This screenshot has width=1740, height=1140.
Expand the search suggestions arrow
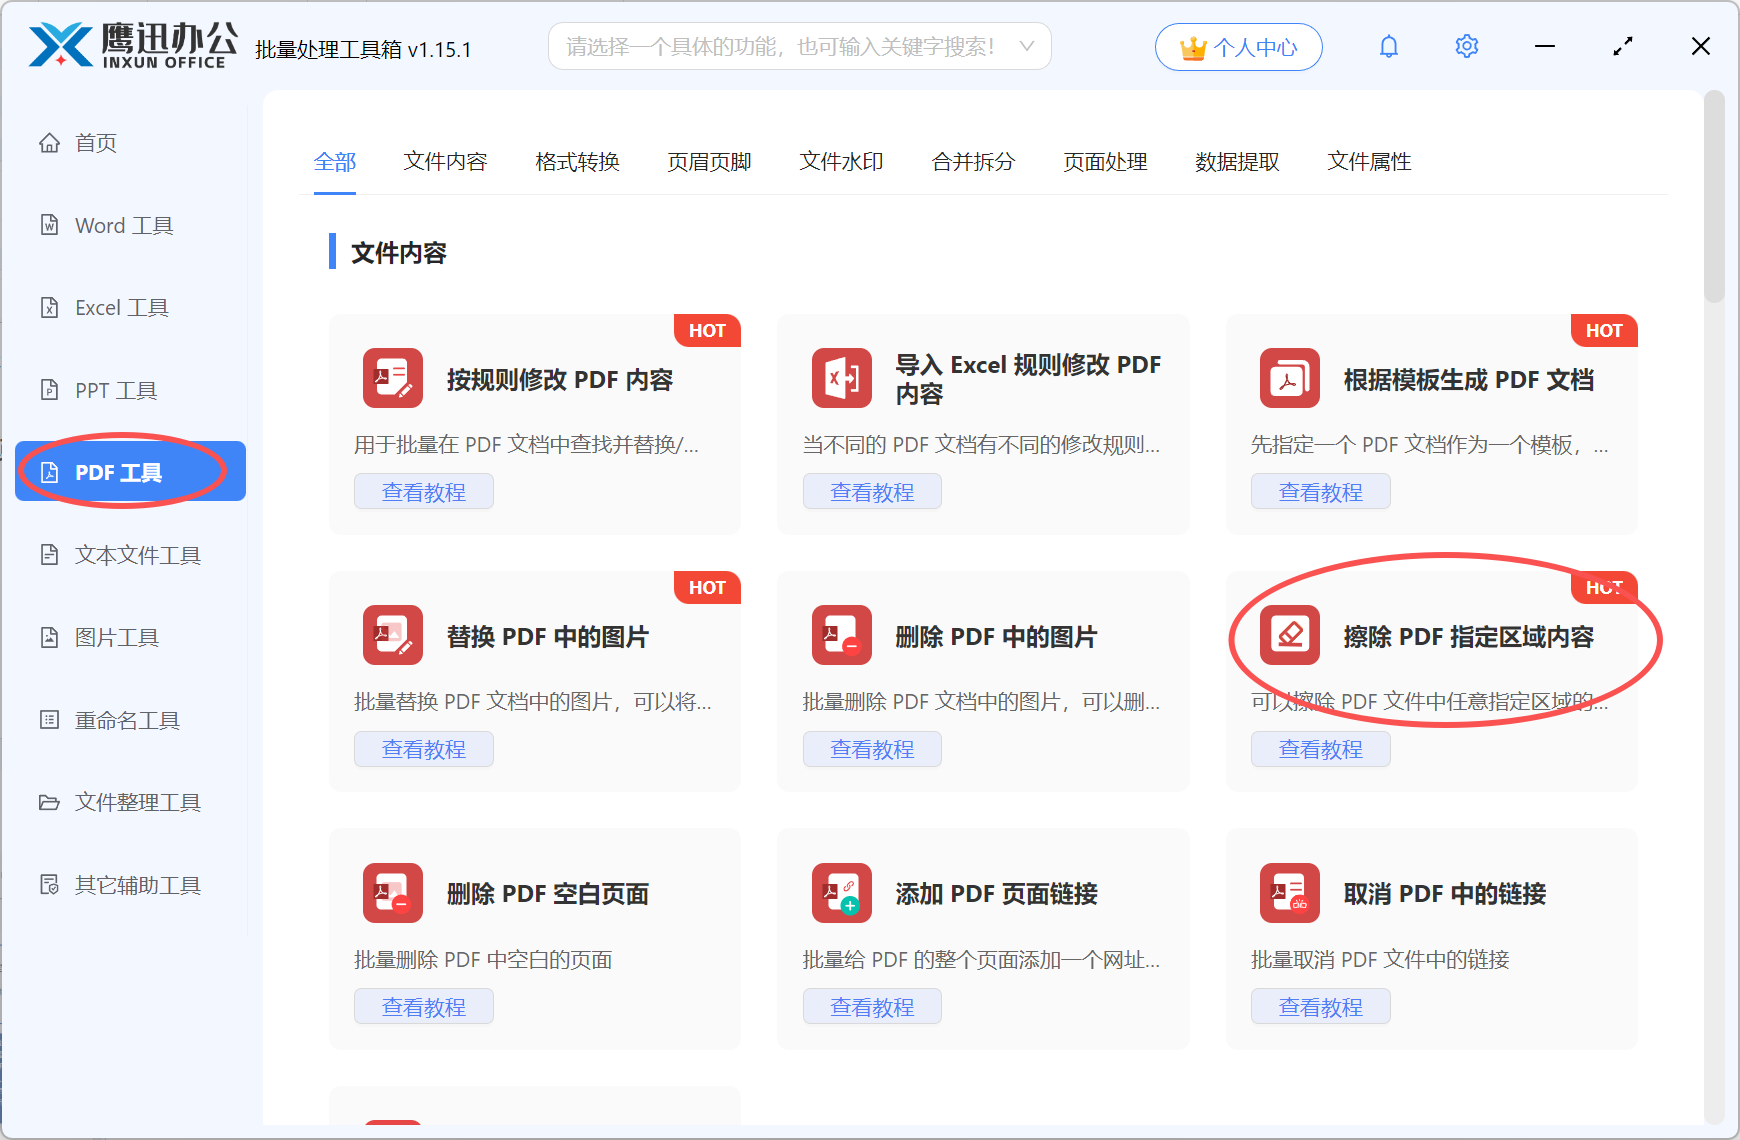[x=1027, y=45]
